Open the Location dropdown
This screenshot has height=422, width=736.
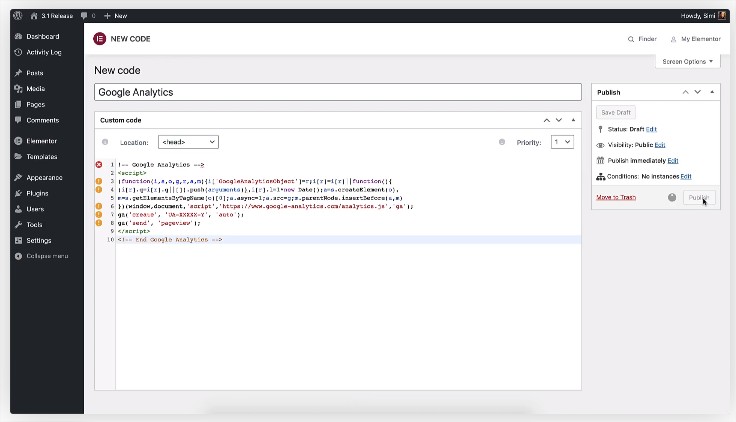[188, 142]
